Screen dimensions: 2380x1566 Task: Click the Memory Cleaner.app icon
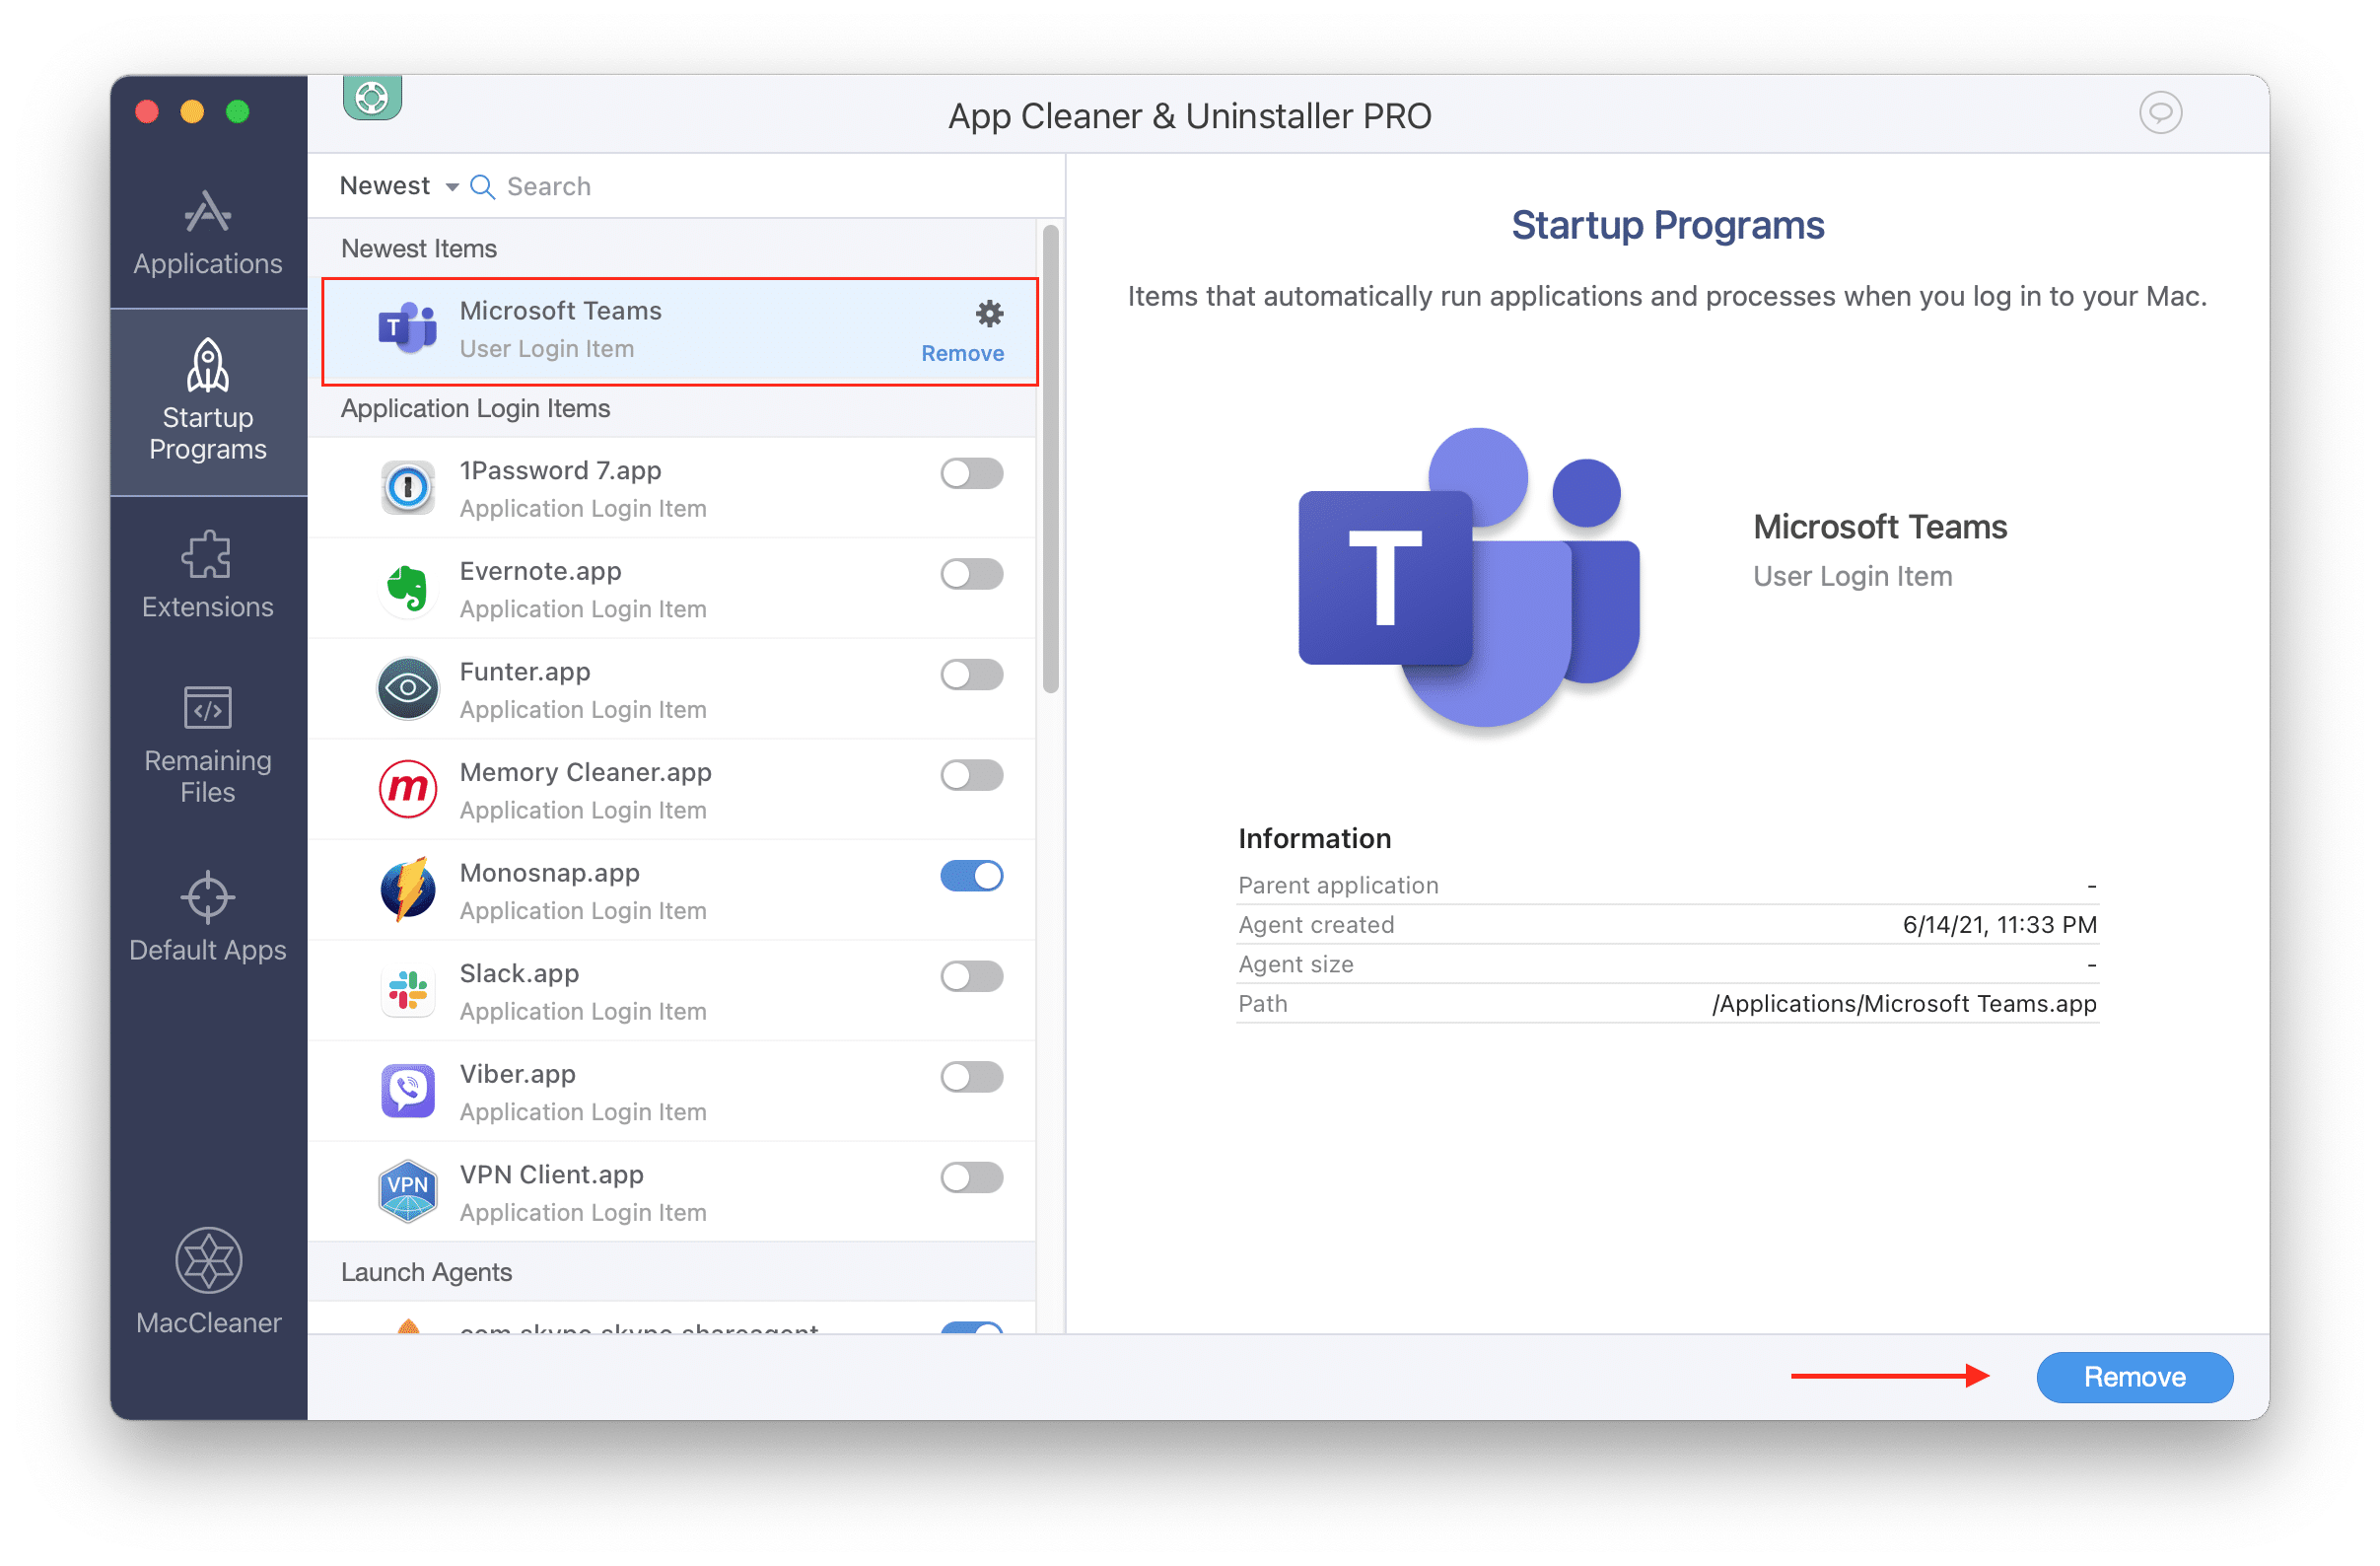(x=407, y=789)
